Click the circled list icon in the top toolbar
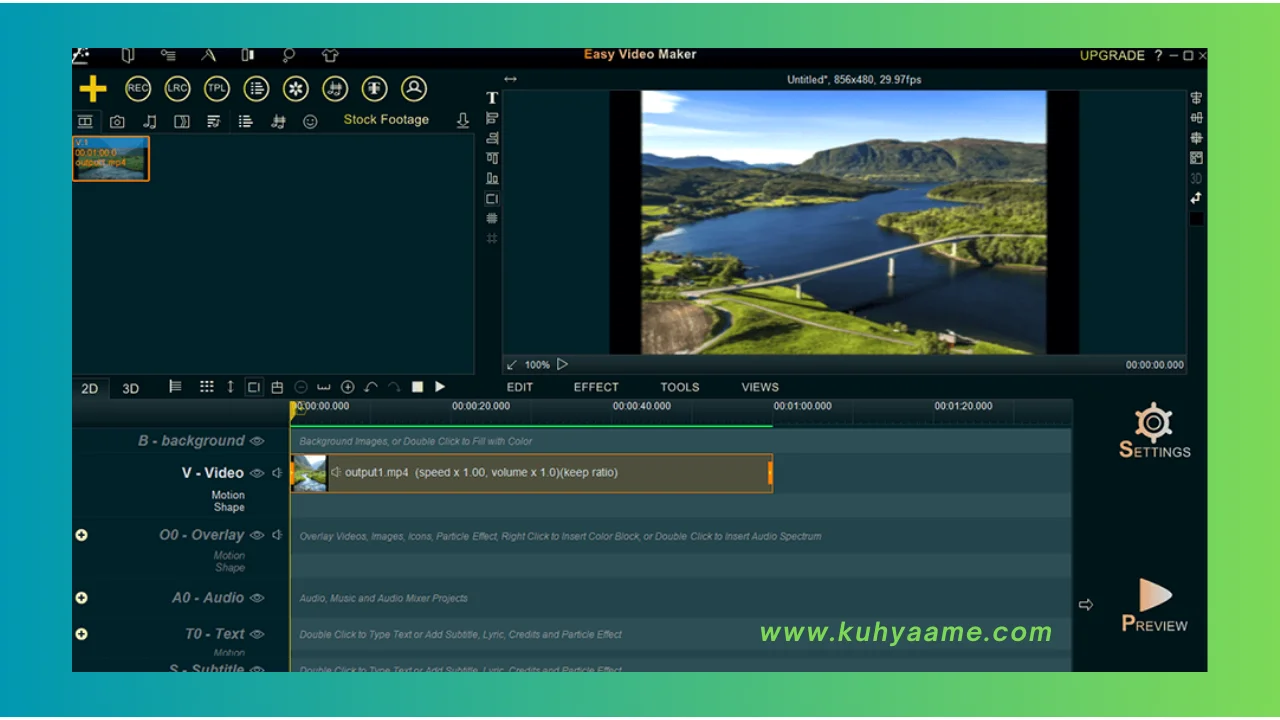Viewport: 1280px width, 720px height. click(257, 88)
